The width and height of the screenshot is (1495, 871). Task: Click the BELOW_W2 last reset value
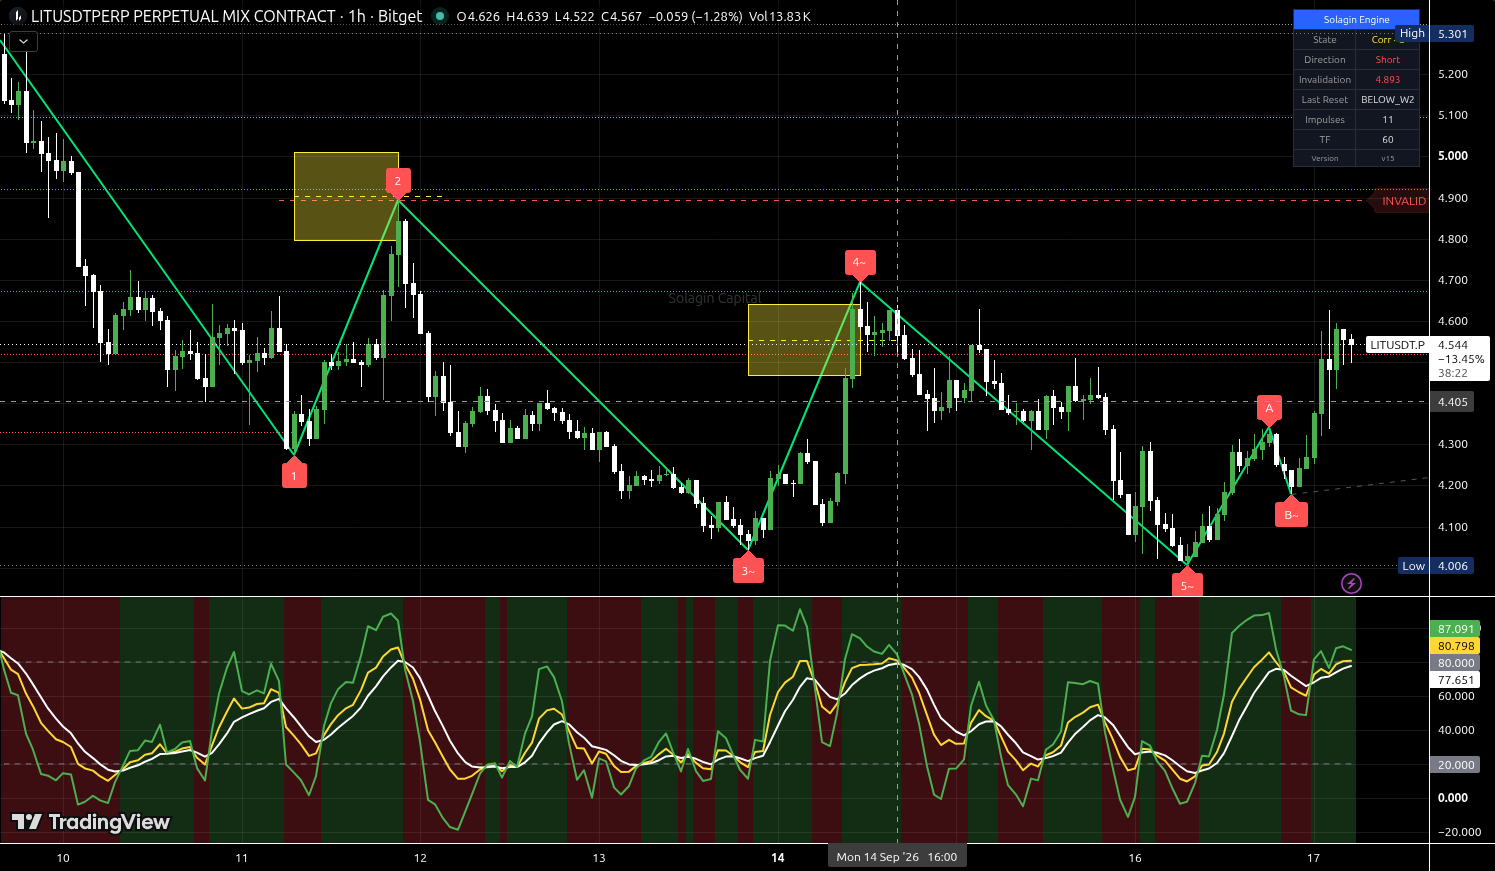click(1387, 100)
